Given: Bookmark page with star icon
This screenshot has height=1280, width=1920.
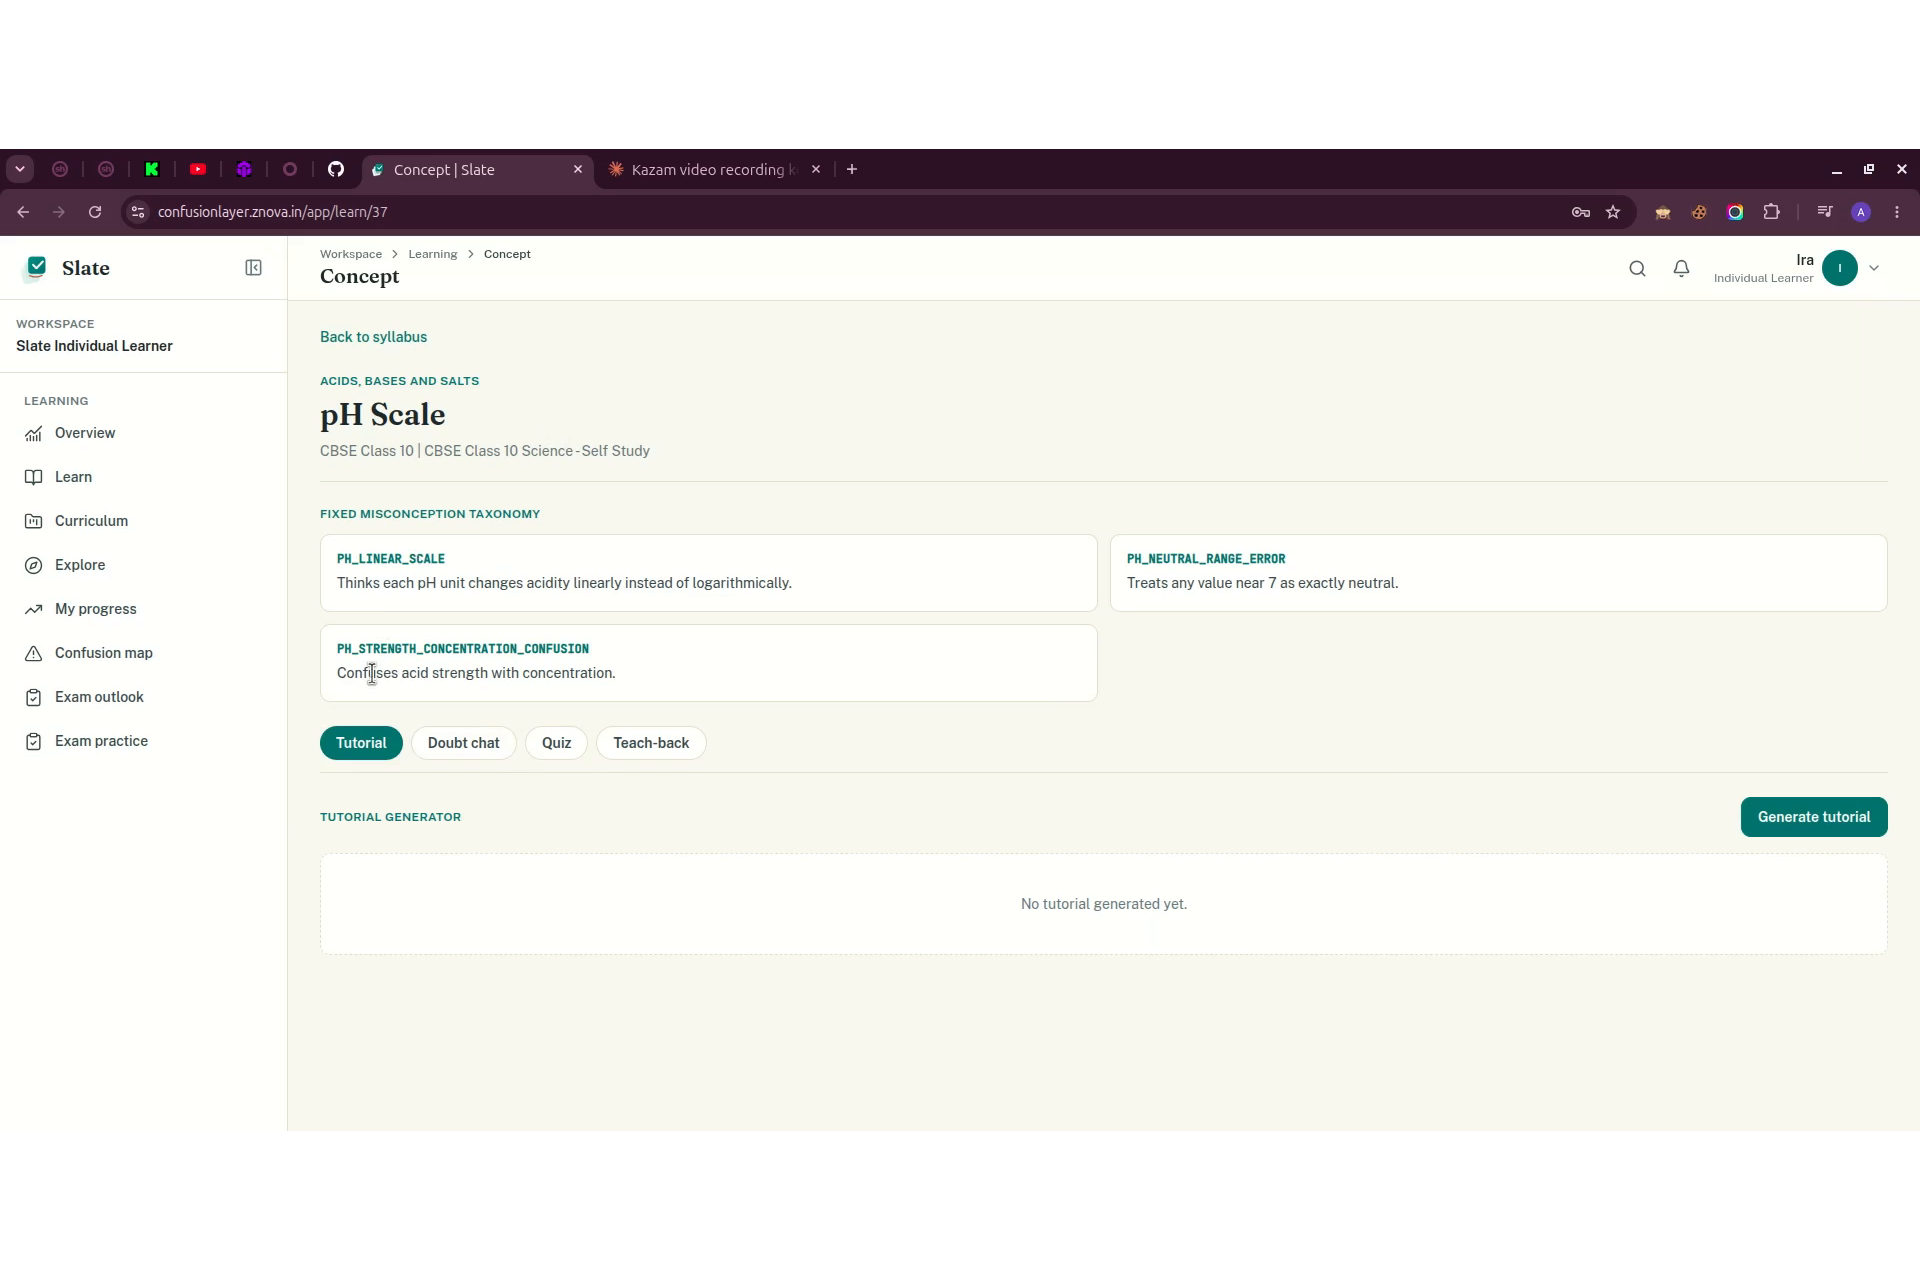Looking at the screenshot, I should 1613,212.
